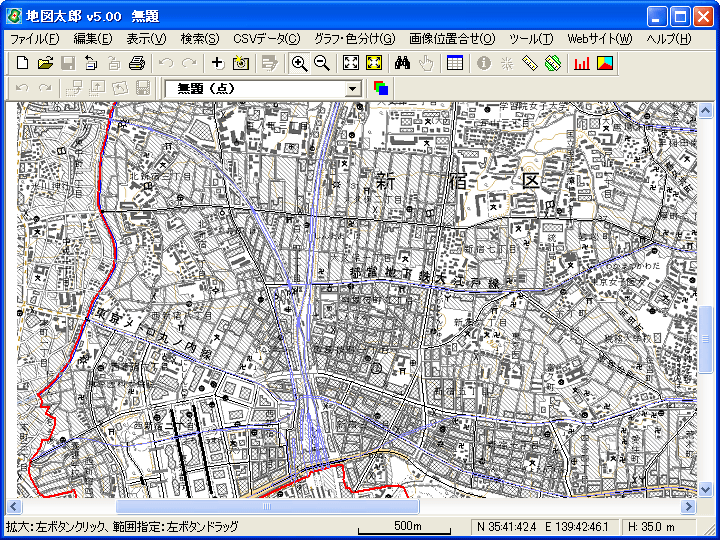Open the CSVデータ menu
The height and width of the screenshot is (540, 720).
pyautogui.click(x=266, y=39)
